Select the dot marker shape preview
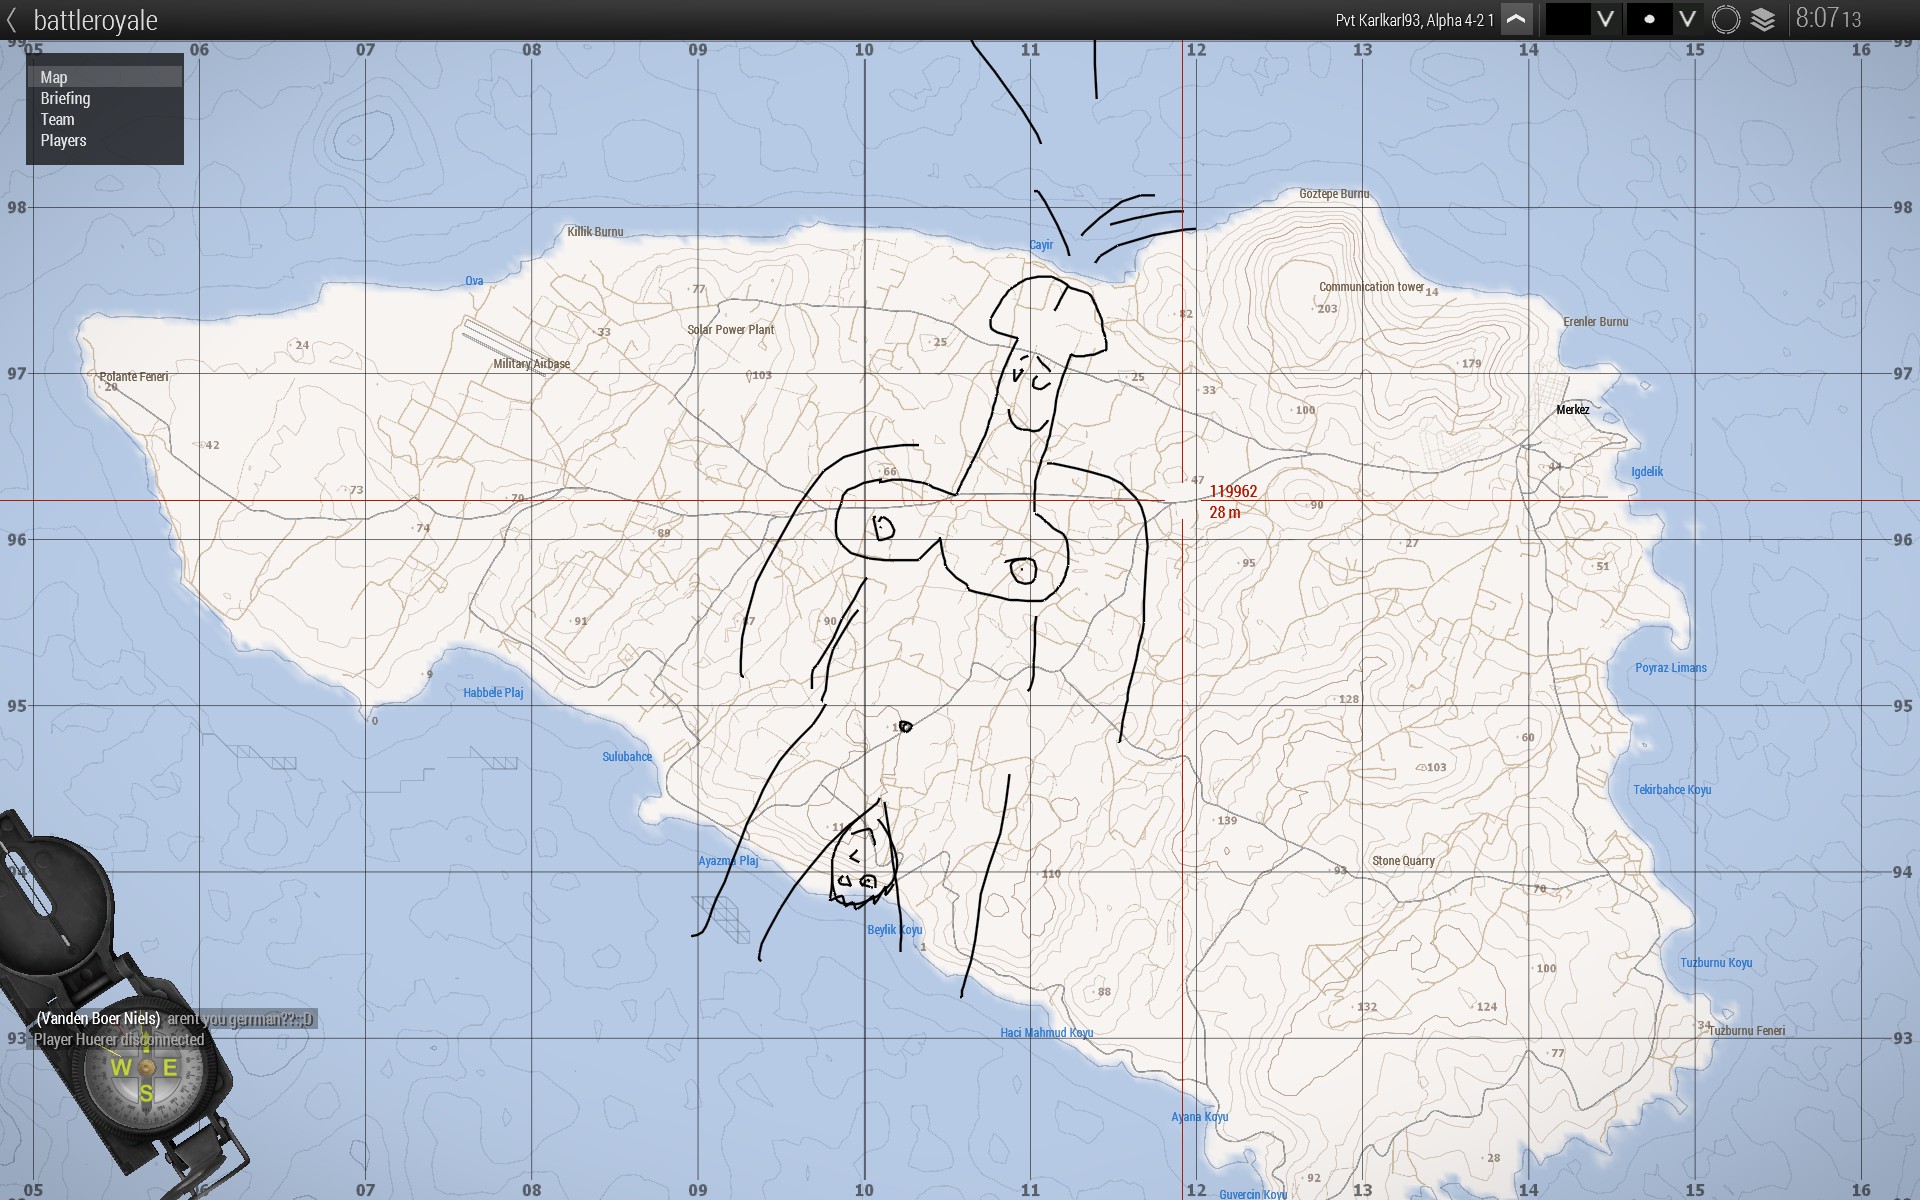 click(x=1649, y=19)
